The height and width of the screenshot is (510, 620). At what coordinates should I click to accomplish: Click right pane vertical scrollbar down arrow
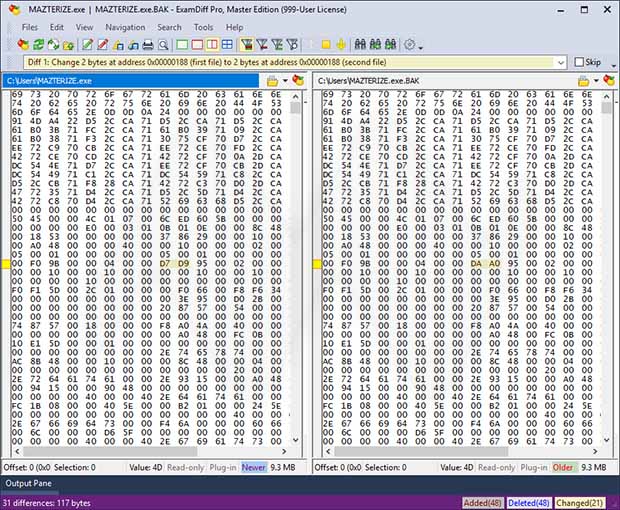pyautogui.click(x=607, y=440)
